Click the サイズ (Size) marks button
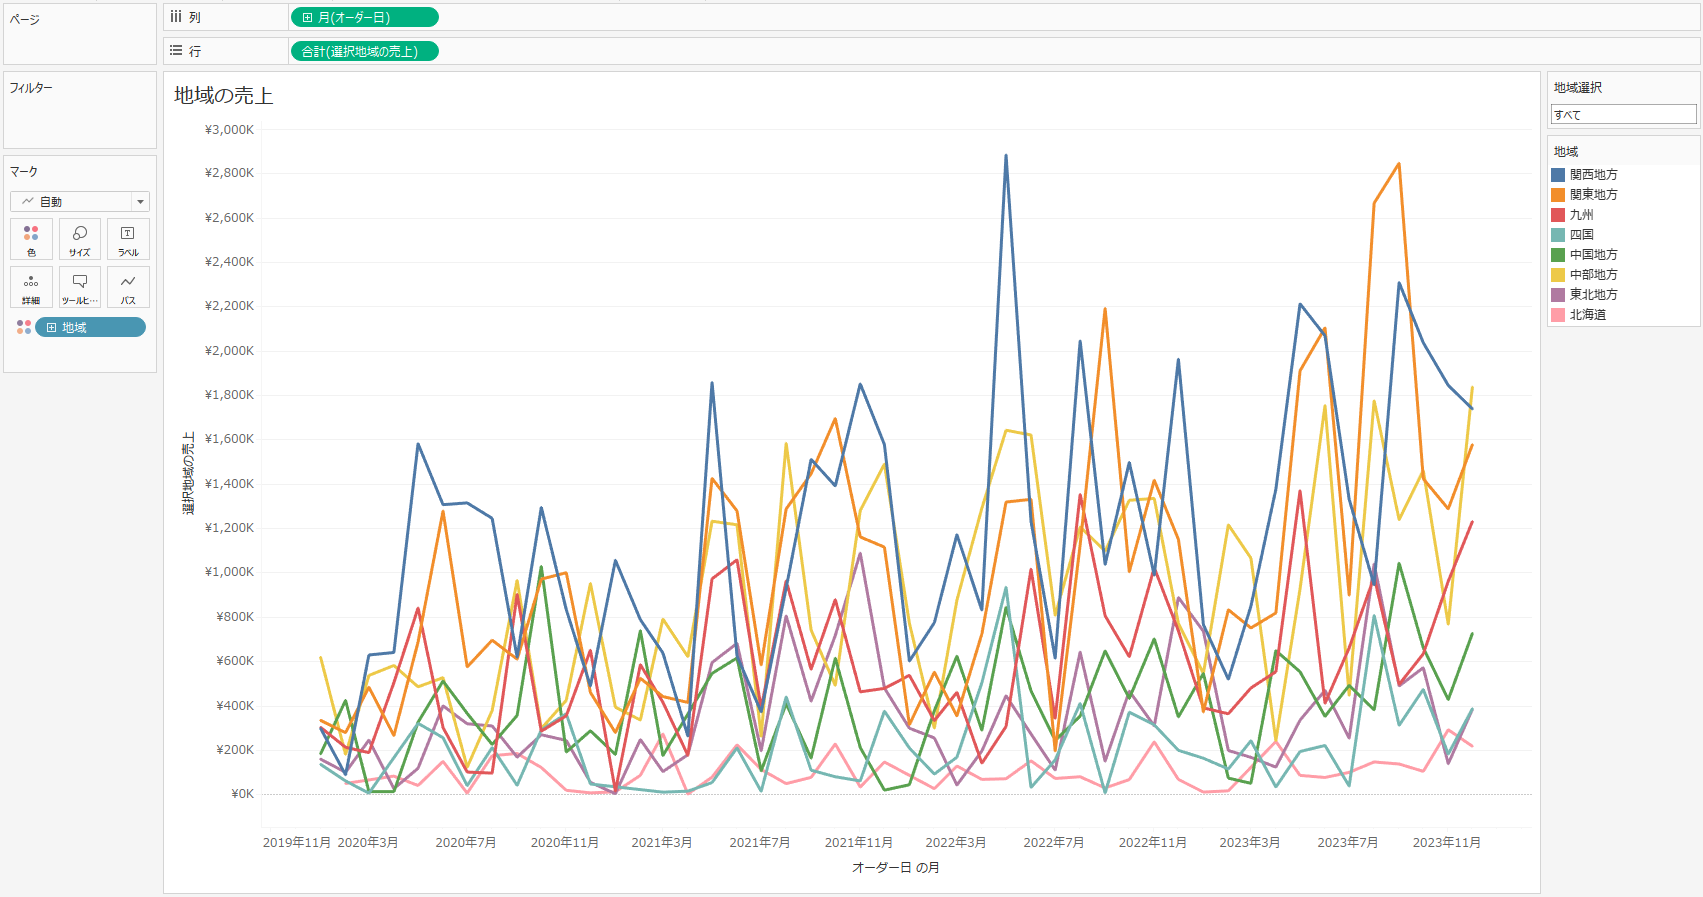 point(80,239)
